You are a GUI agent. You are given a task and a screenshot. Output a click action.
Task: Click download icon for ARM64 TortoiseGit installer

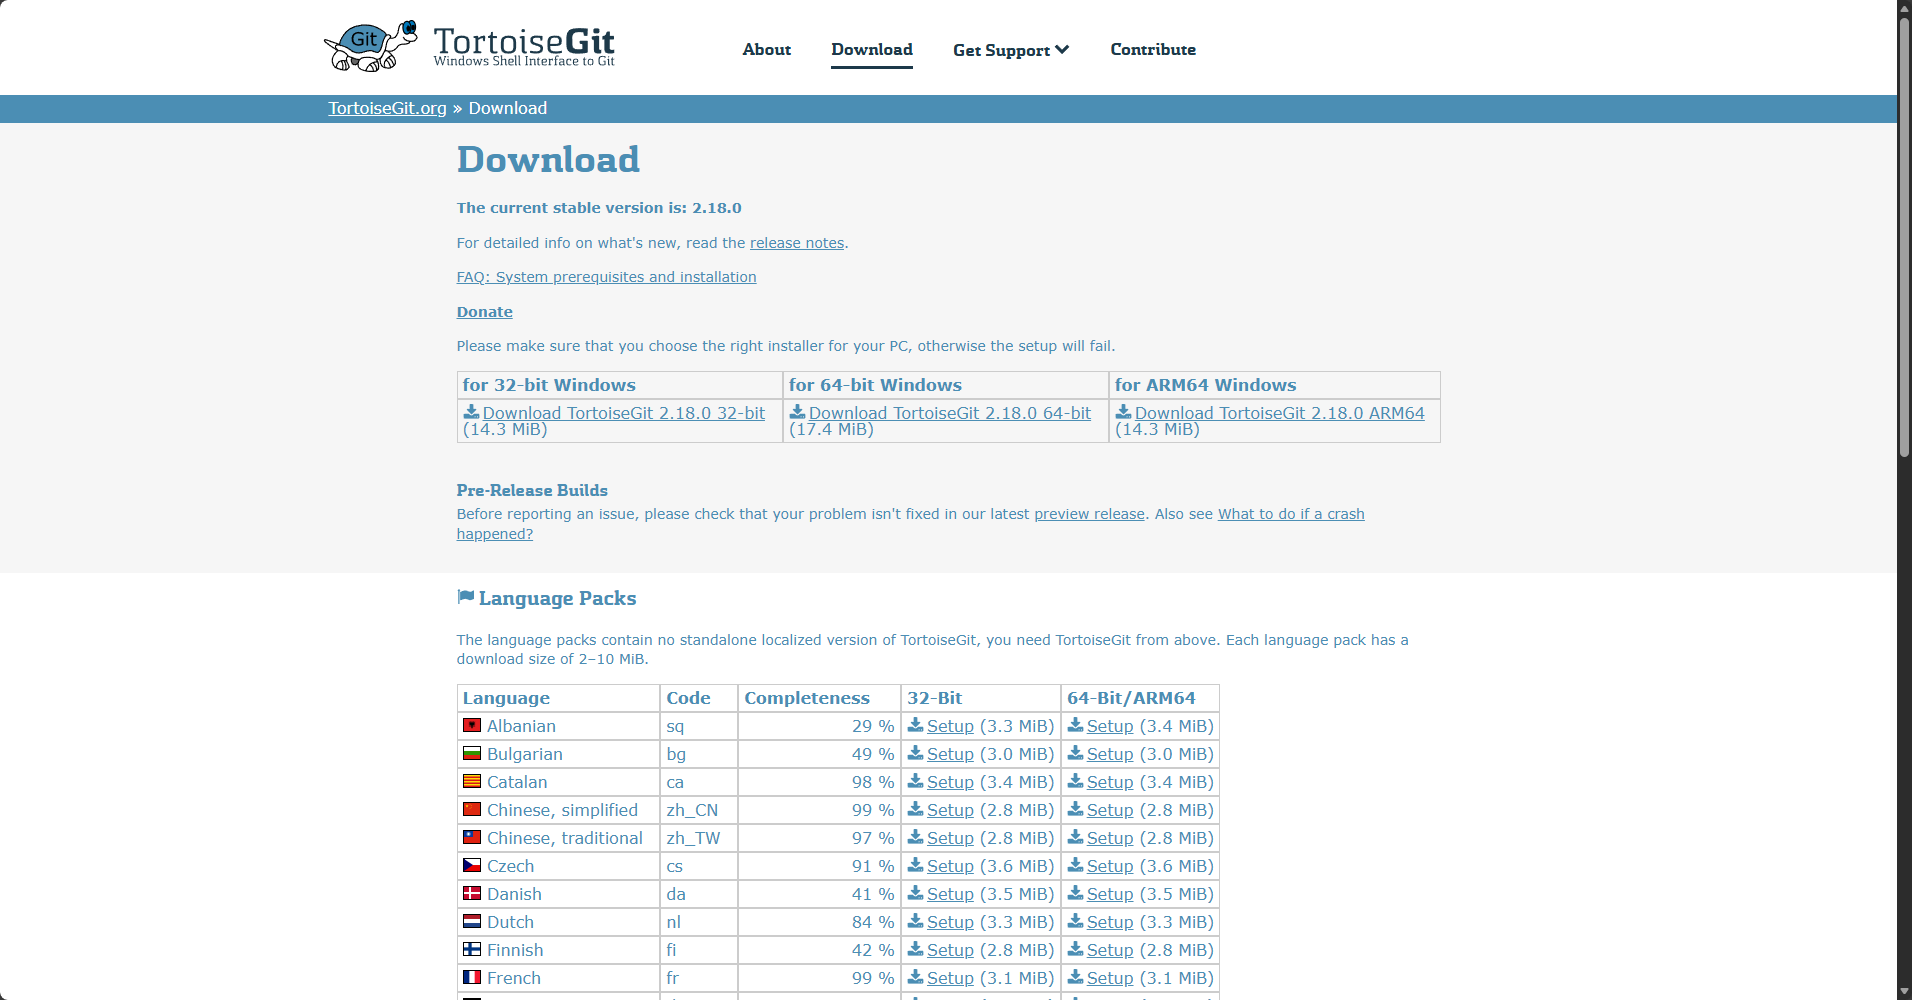click(1123, 411)
